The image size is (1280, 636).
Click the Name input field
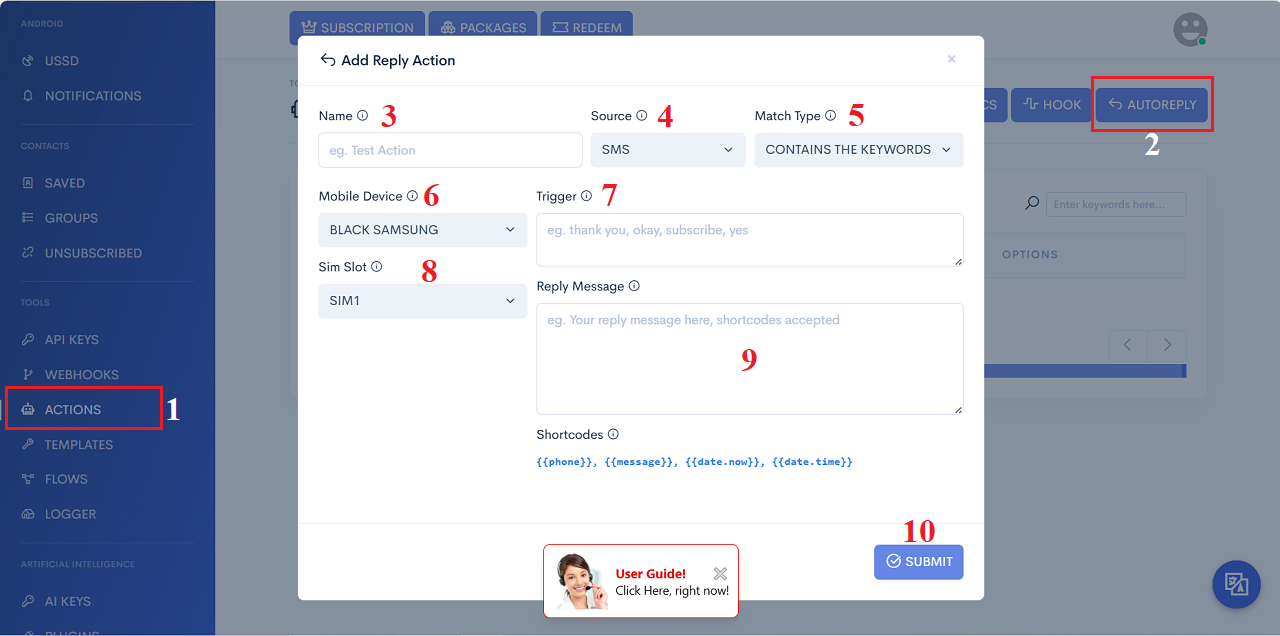point(450,150)
